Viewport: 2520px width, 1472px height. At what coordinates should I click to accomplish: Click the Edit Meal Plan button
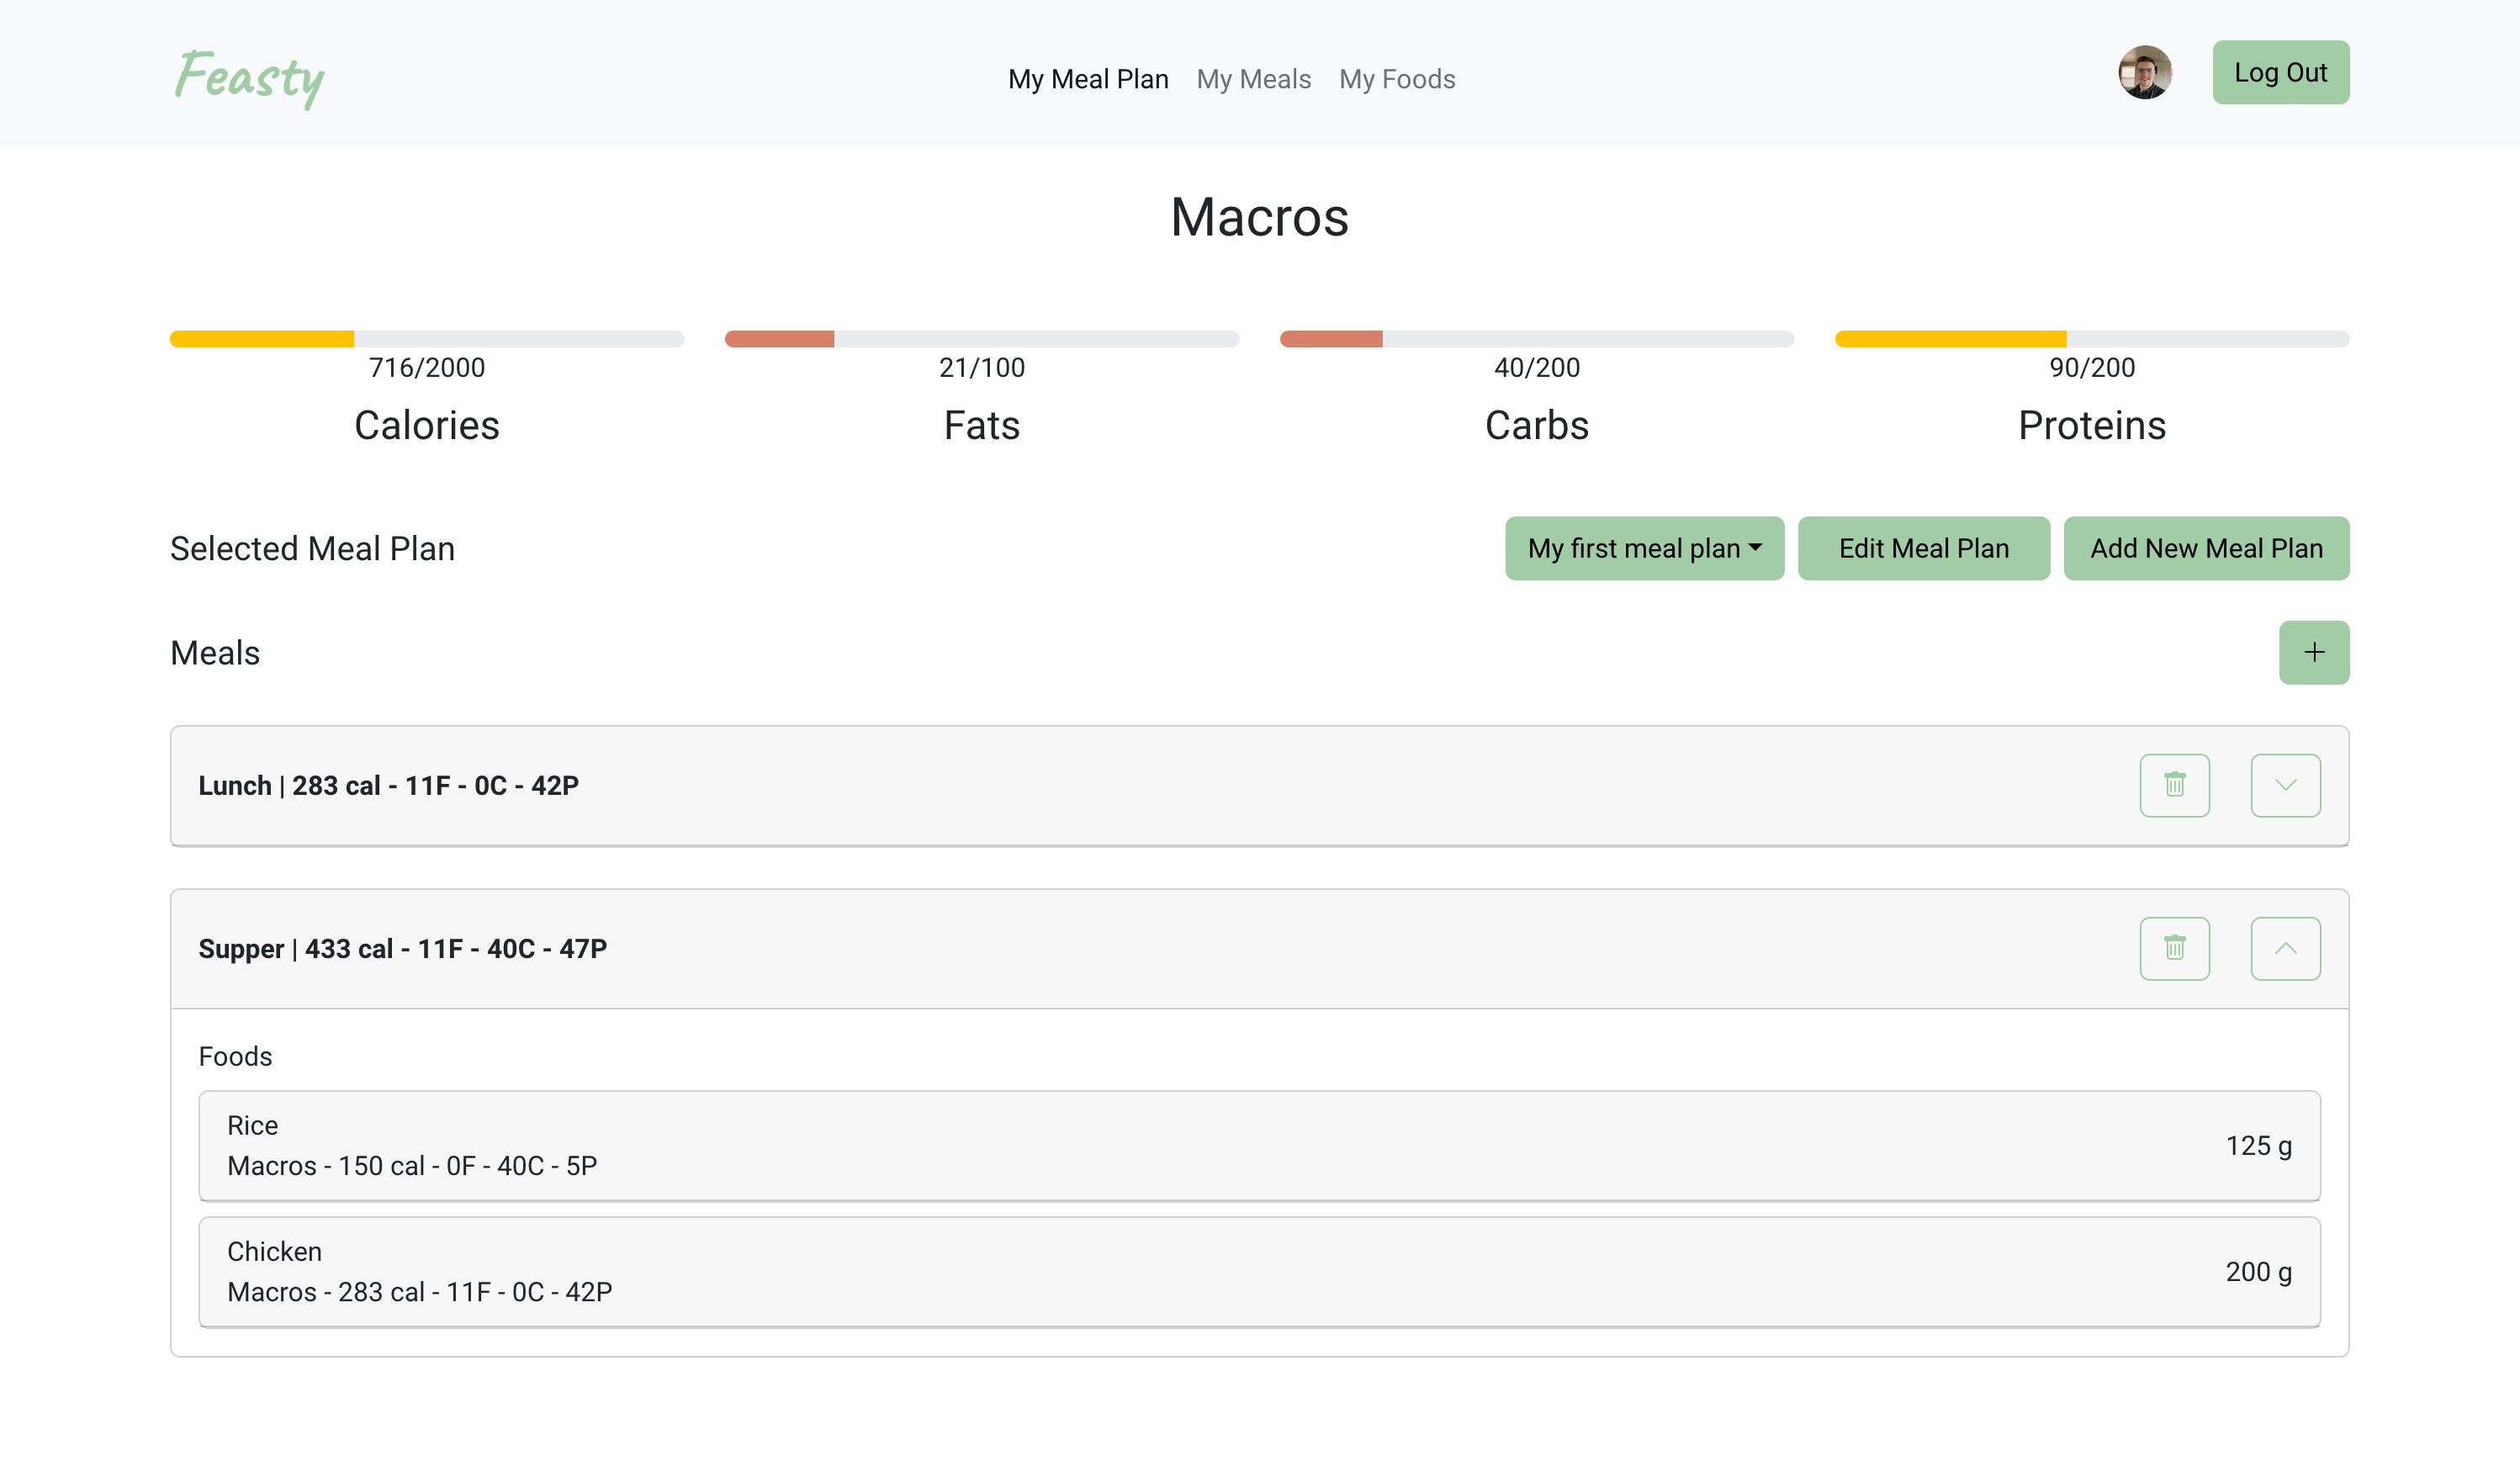pyautogui.click(x=1924, y=548)
